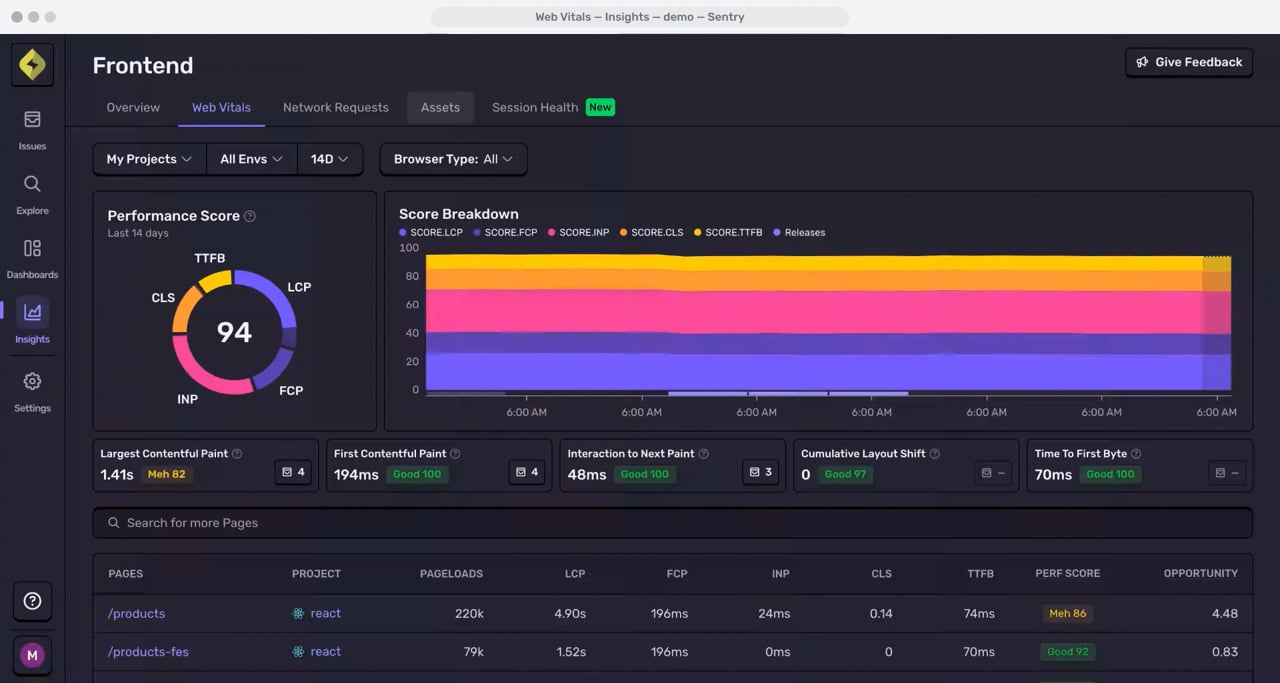Toggle the Releases legend series
1280x683 pixels.
coord(799,232)
